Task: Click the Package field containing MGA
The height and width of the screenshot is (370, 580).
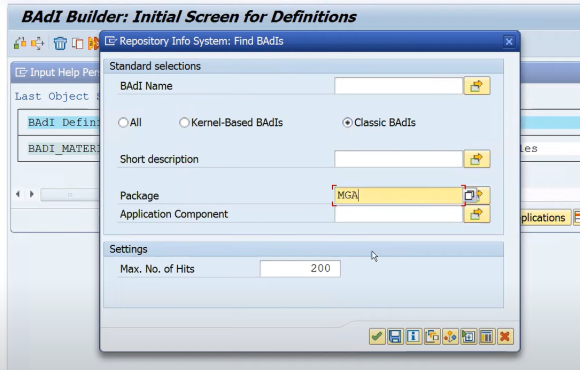Action: click(398, 195)
